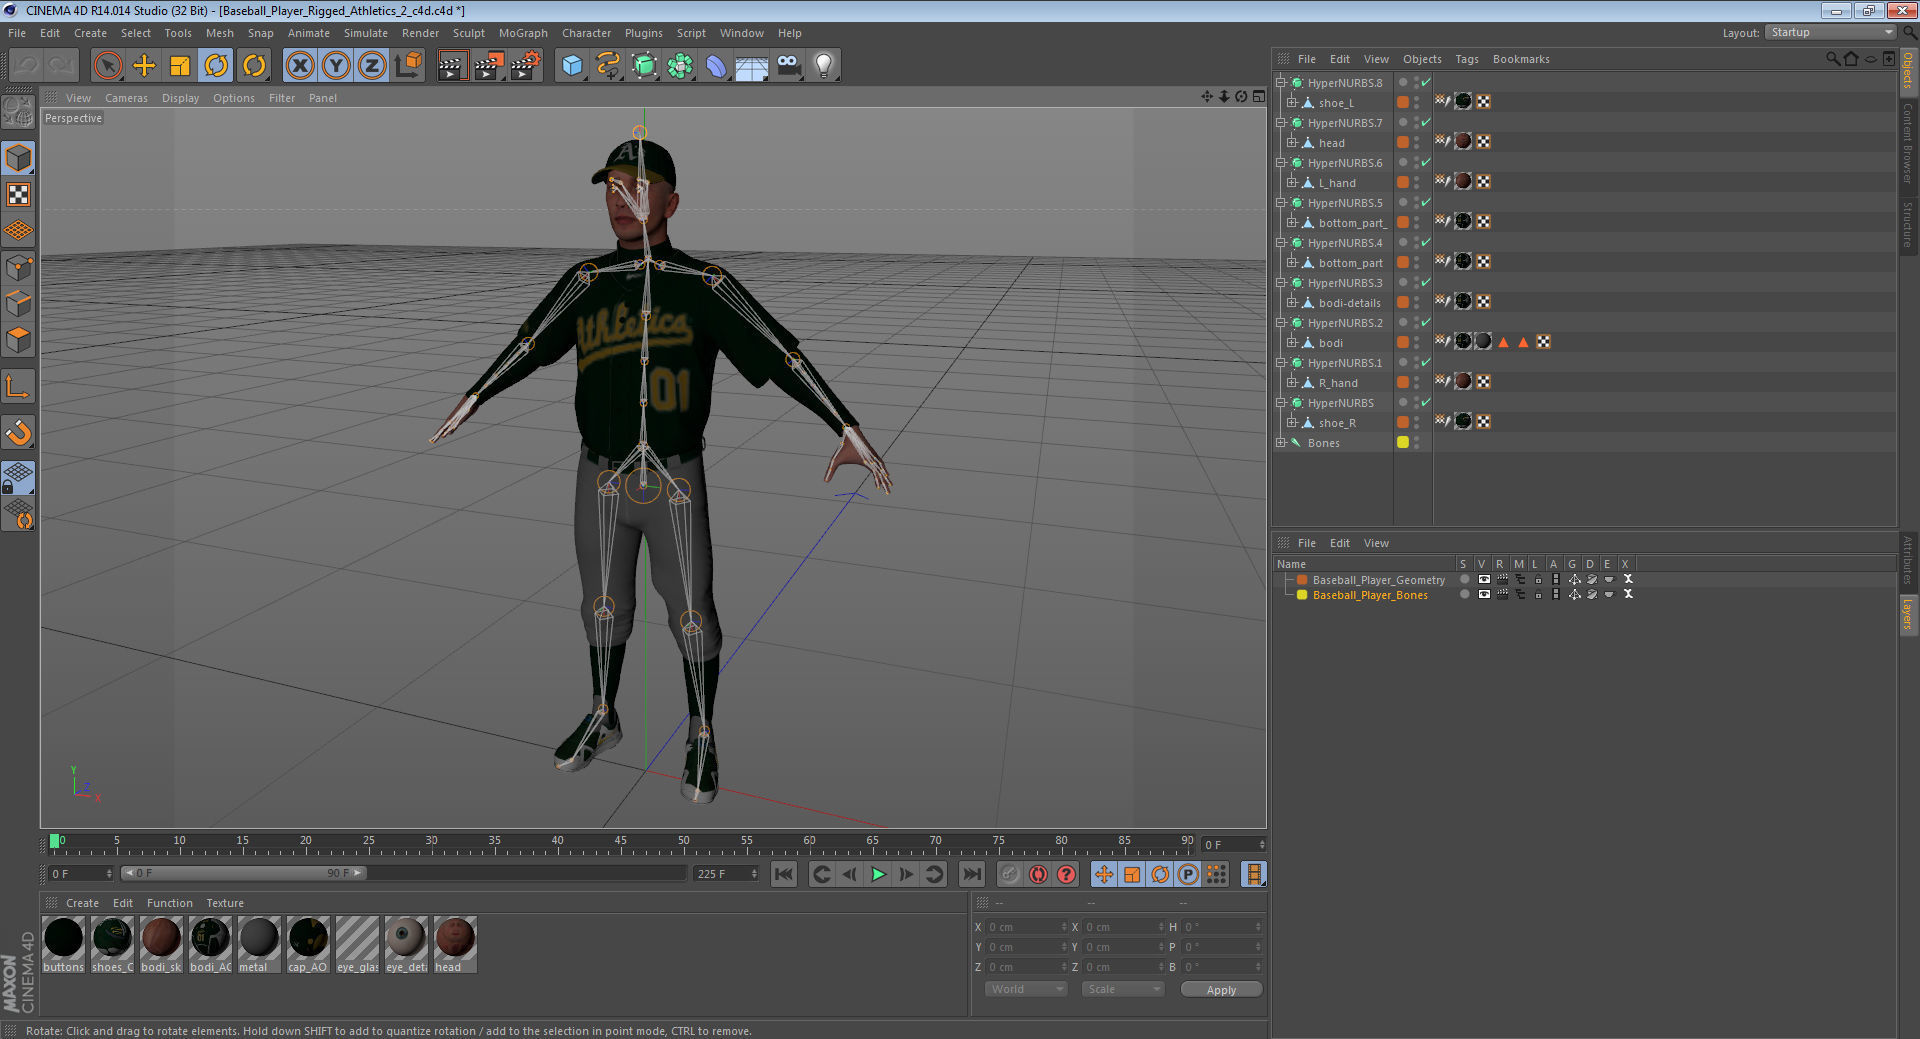Open the Layers side tab
The width and height of the screenshot is (1920, 1039).
(x=1907, y=613)
